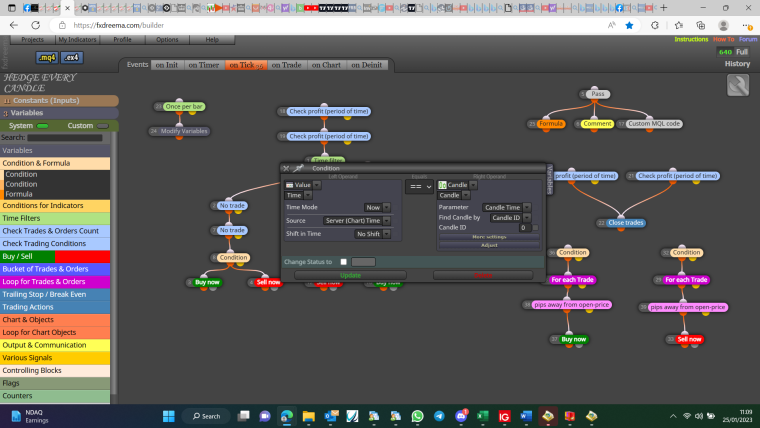Download the .ex4 compiled file
760x428 pixels.
point(72,57)
